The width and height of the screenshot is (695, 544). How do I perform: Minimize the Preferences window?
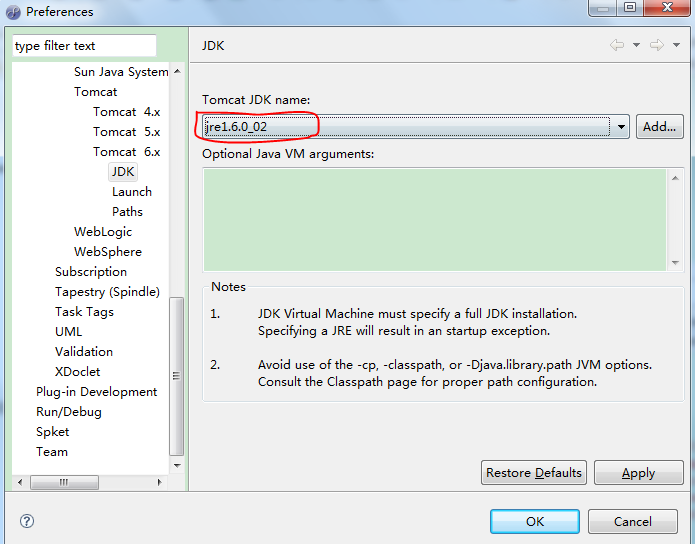(x=602, y=8)
